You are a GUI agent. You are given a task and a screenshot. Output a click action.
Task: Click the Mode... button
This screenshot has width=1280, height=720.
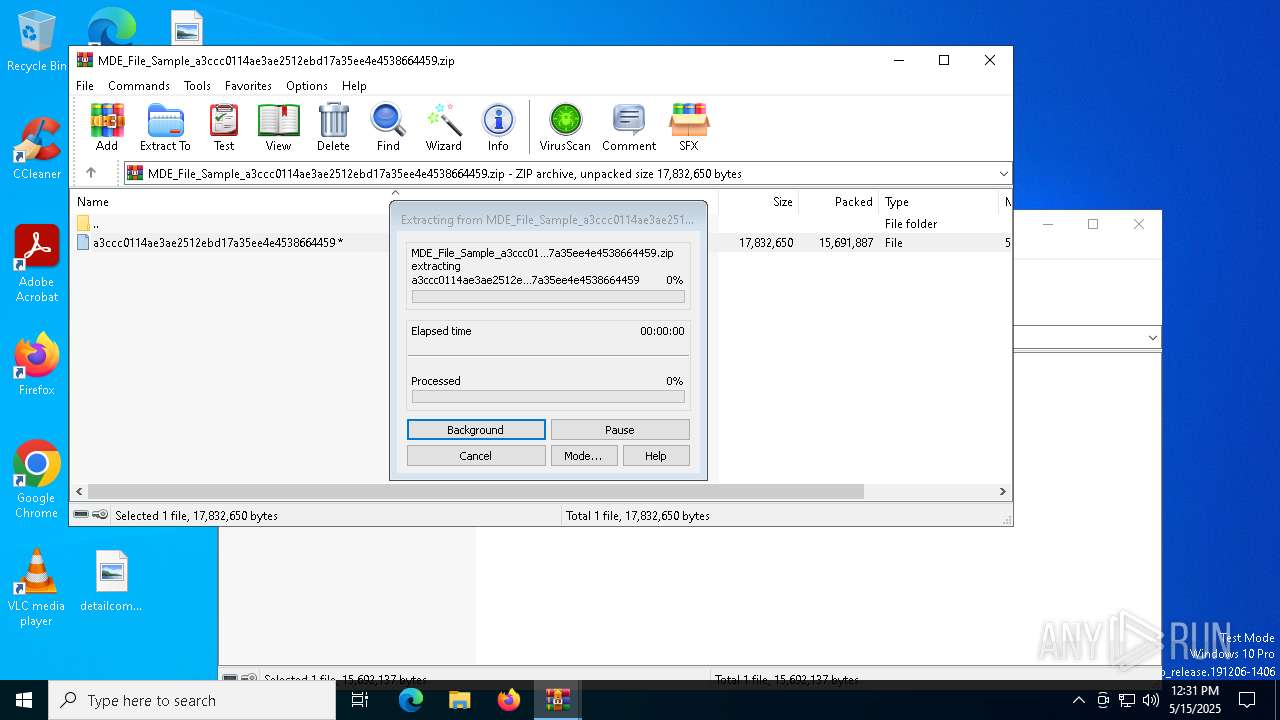pyautogui.click(x=583, y=456)
